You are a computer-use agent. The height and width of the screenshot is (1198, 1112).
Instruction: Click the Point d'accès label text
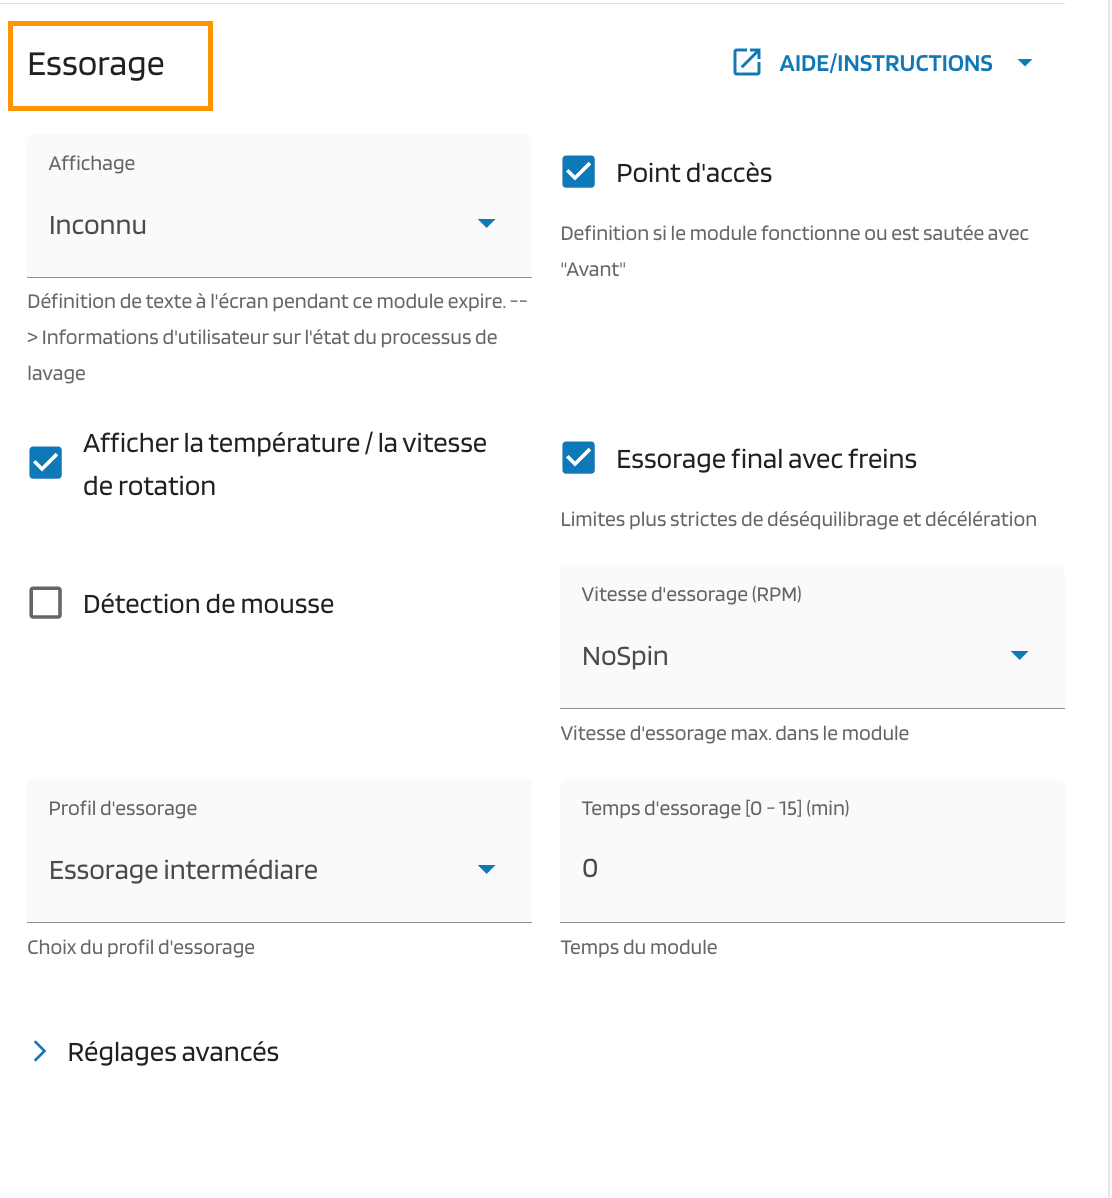[x=694, y=173]
